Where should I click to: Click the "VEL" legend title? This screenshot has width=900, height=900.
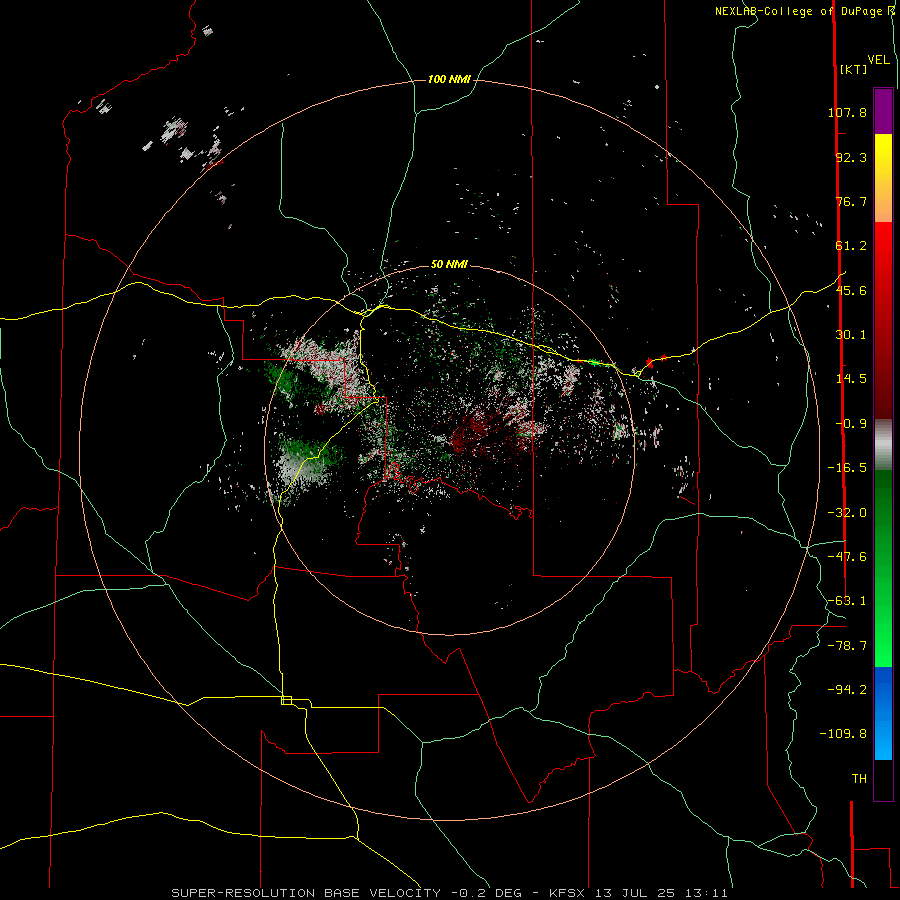pos(879,60)
